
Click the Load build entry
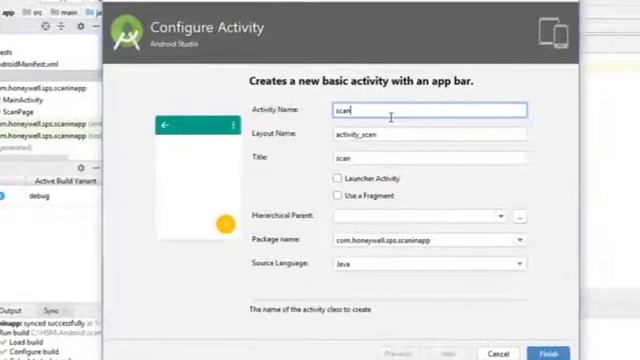click(26, 342)
